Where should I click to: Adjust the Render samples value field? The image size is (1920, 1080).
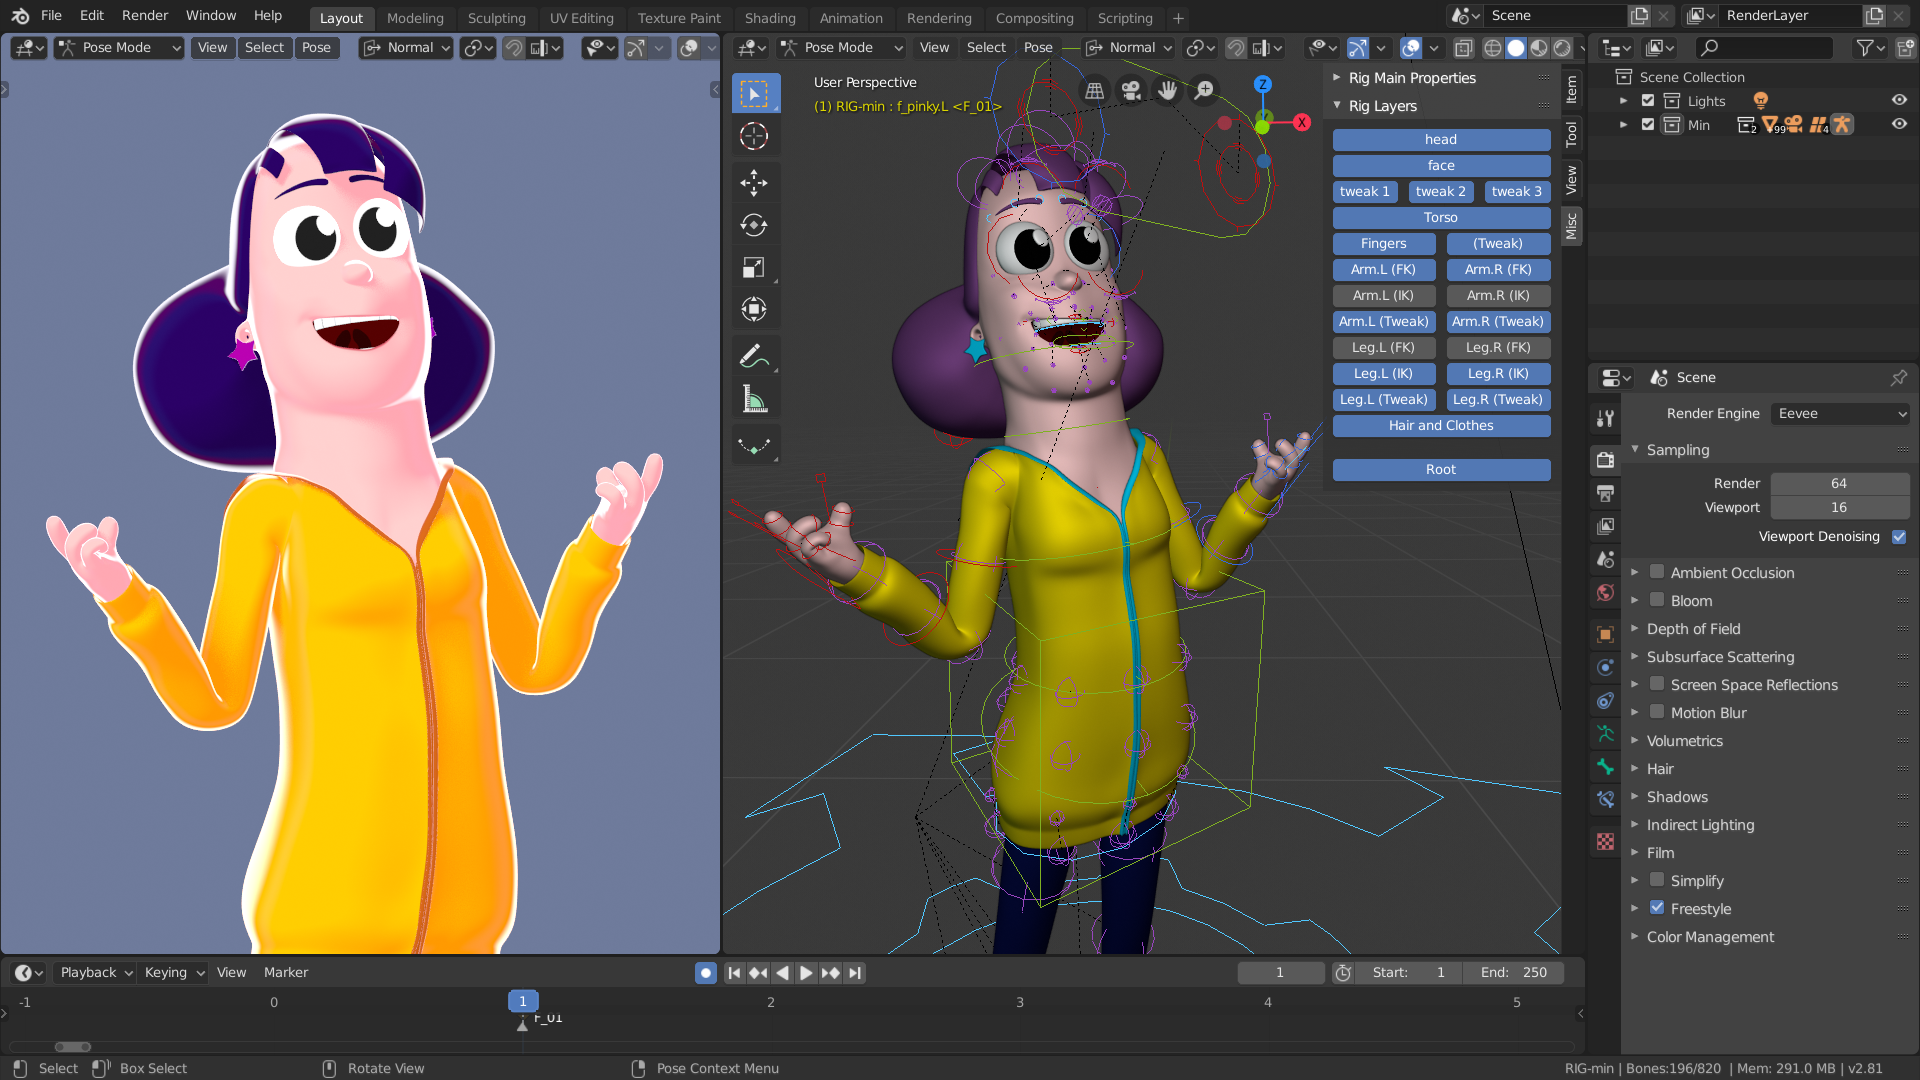tap(1838, 483)
